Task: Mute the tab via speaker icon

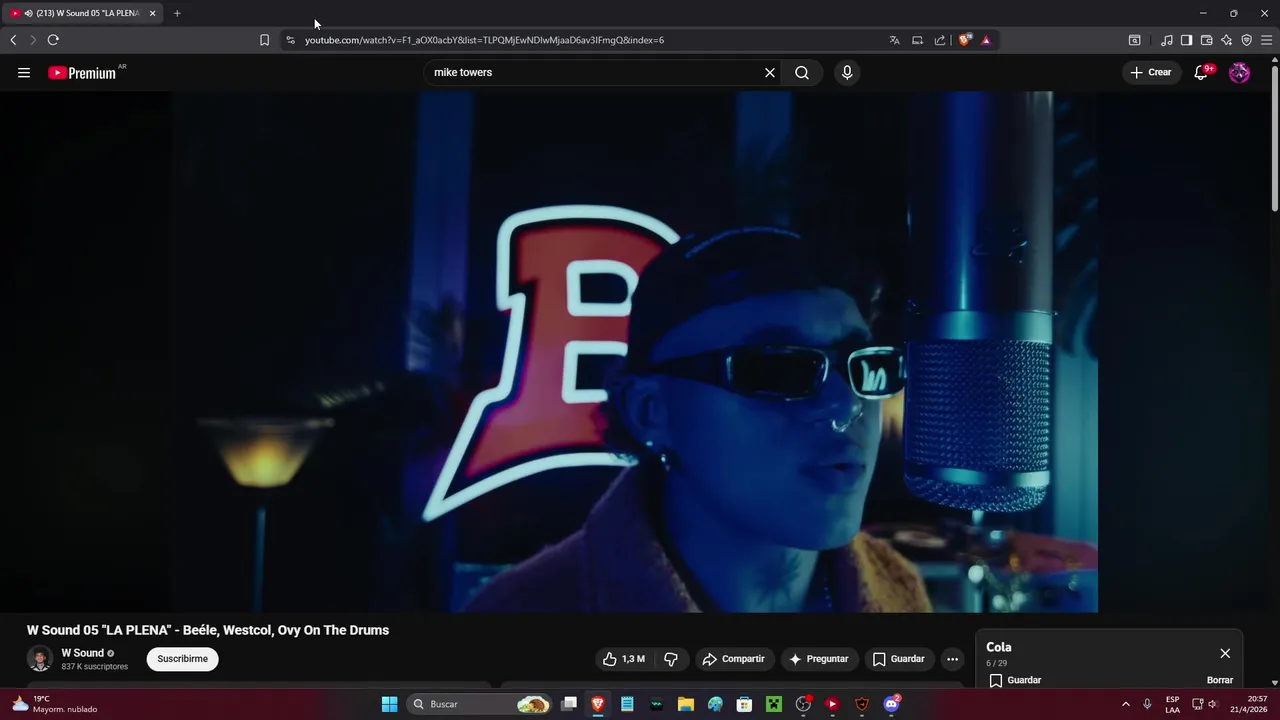Action: click(x=28, y=13)
